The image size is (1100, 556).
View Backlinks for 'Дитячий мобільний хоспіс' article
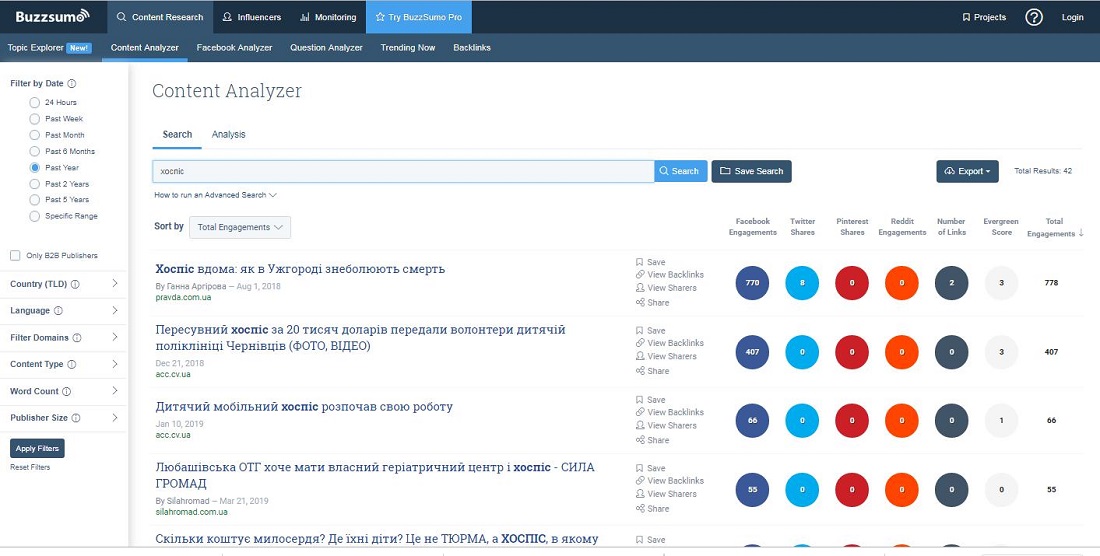click(x=669, y=412)
